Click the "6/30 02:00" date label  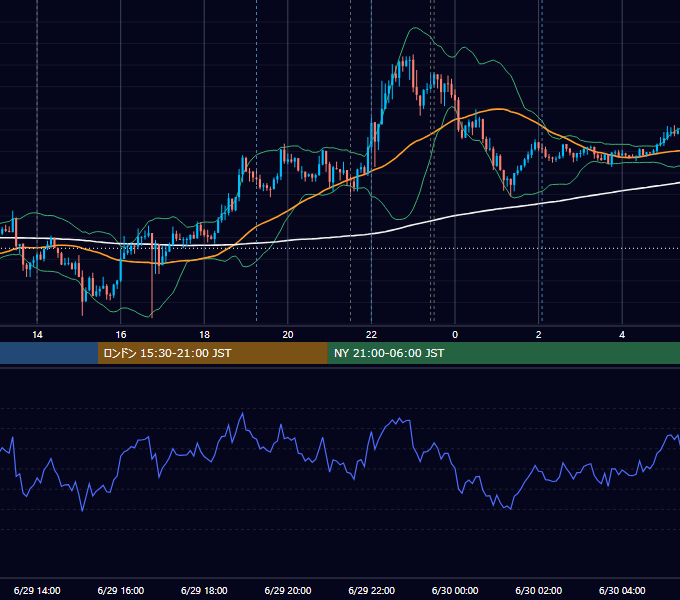[539, 590]
